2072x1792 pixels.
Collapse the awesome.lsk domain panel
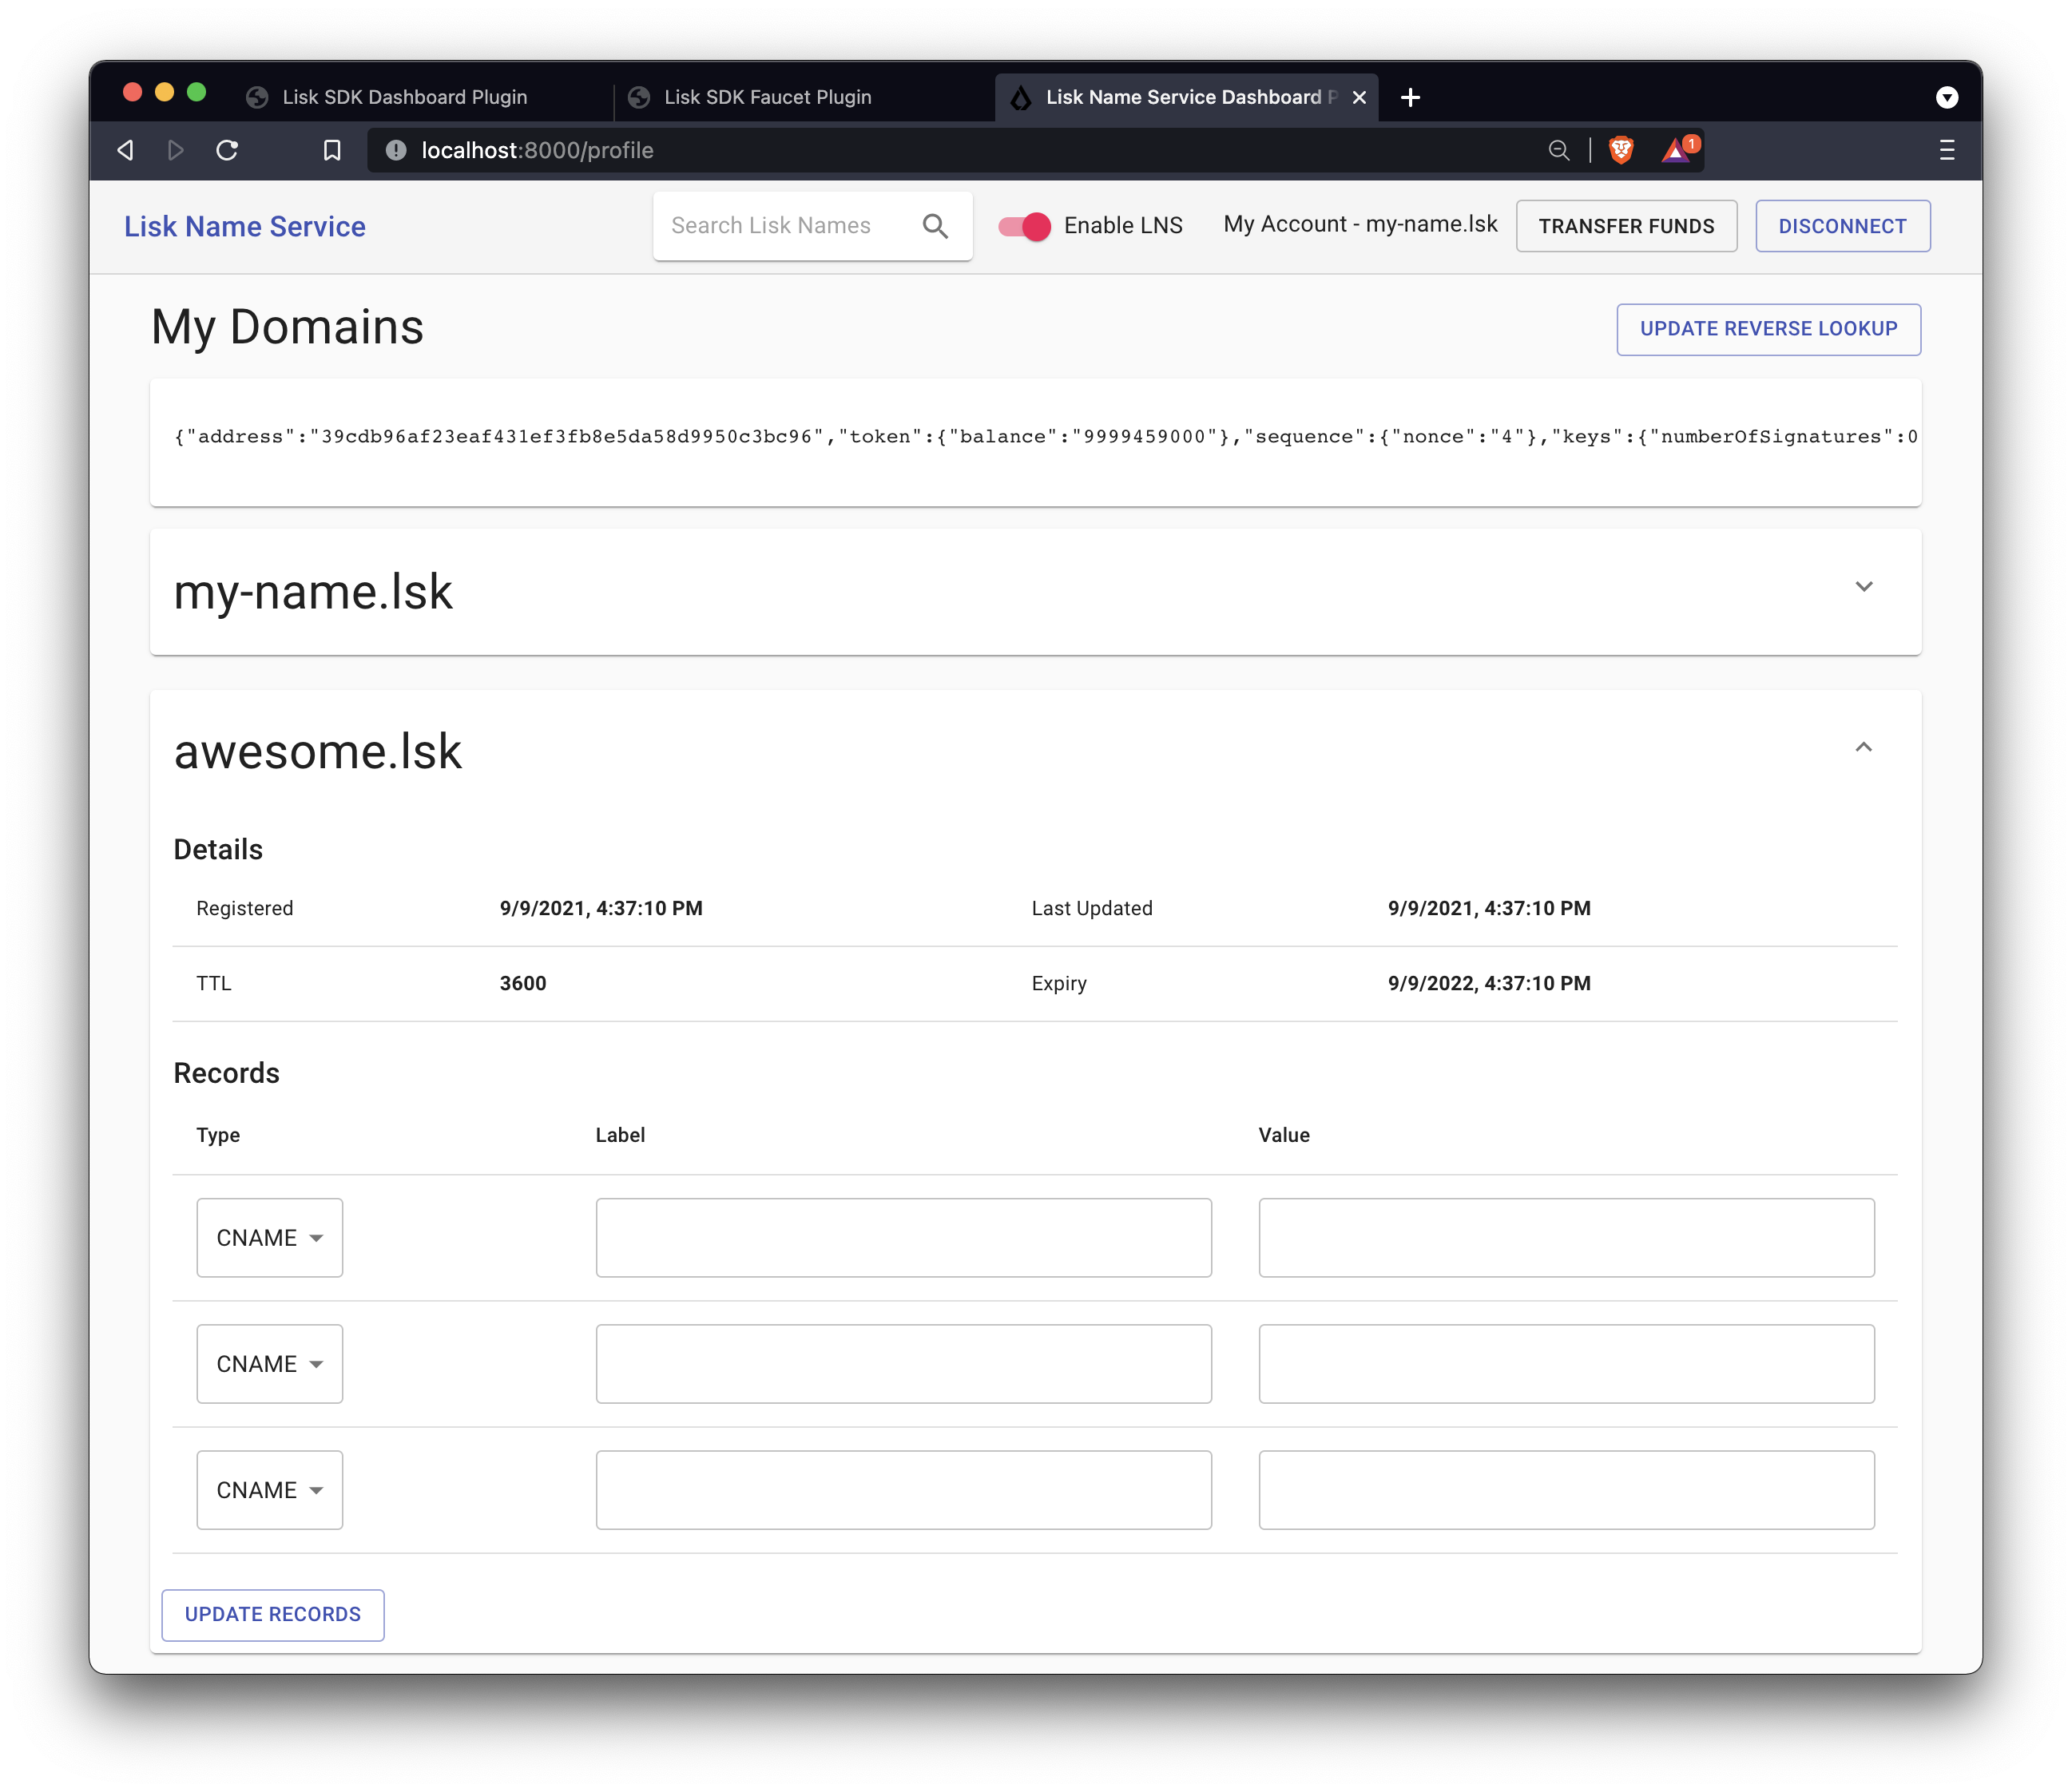click(x=1863, y=747)
